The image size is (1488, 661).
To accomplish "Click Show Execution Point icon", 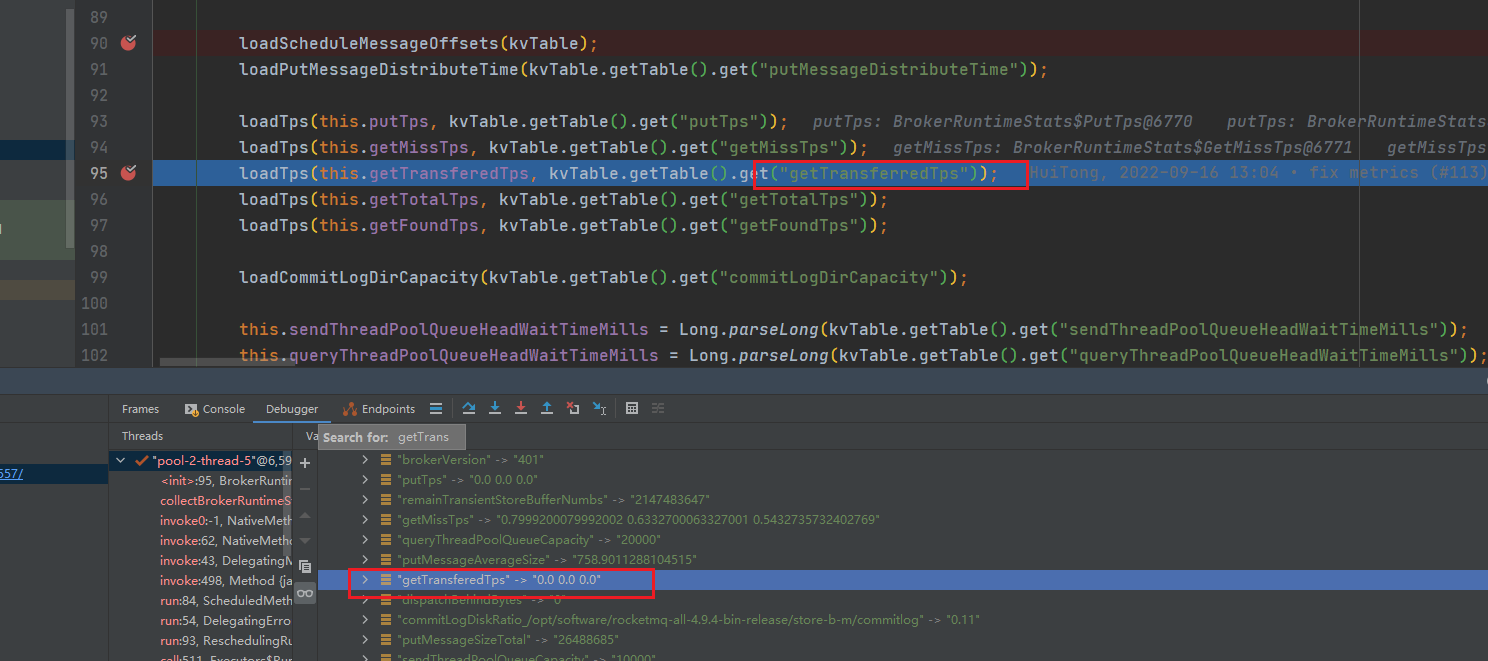I will [x=436, y=409].
